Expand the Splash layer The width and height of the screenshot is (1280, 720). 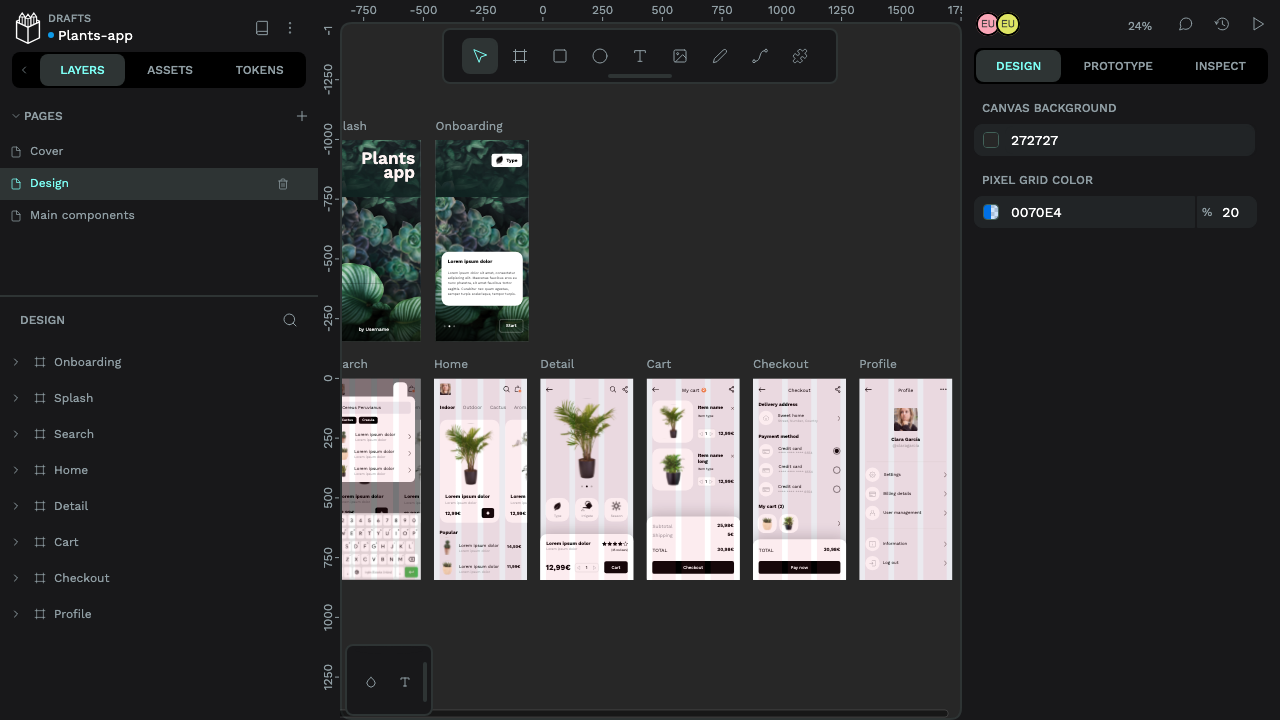[x=16, y=398]
